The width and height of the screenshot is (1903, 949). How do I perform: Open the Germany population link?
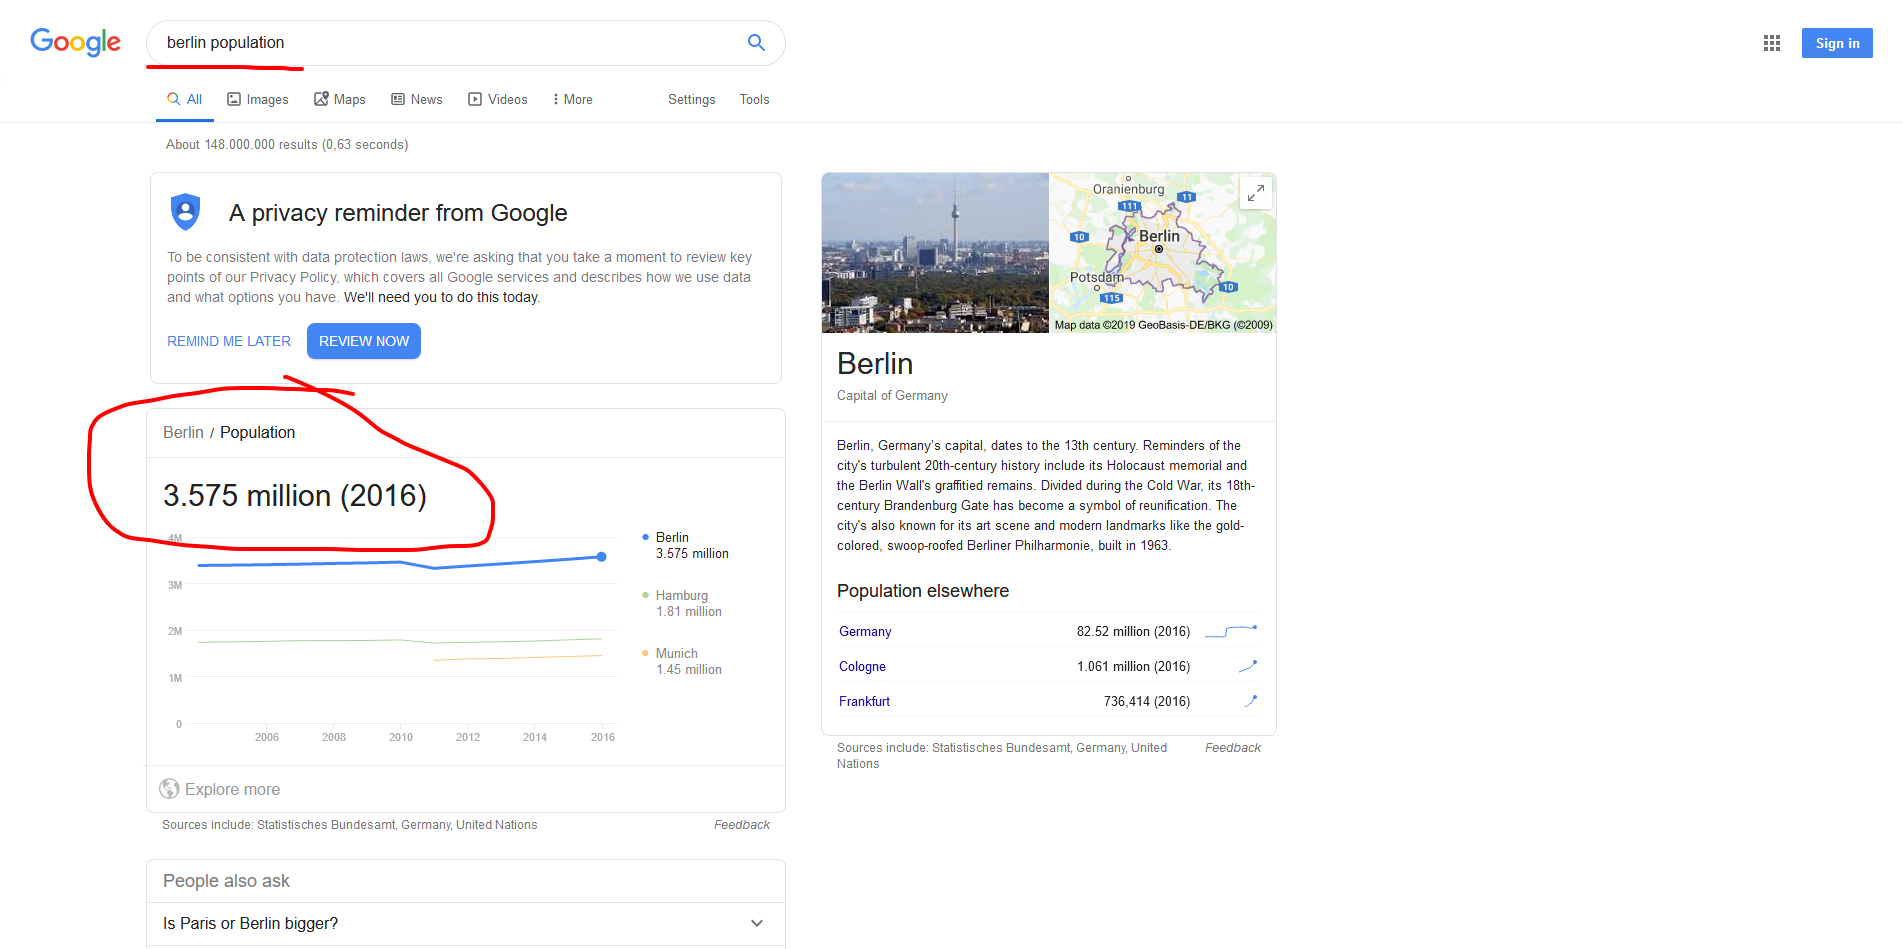865,631
